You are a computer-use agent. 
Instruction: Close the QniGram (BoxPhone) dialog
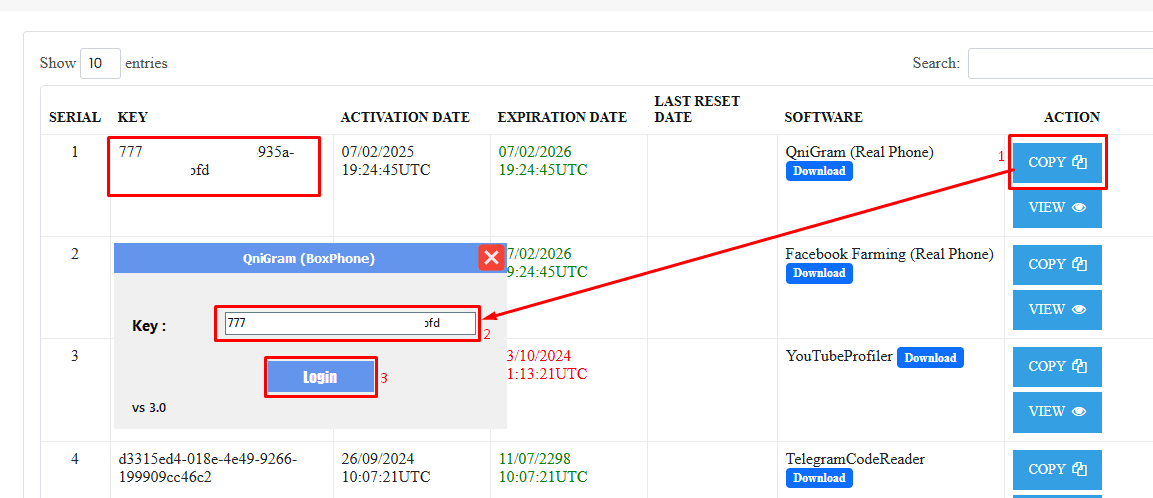[x=491, y=258]
